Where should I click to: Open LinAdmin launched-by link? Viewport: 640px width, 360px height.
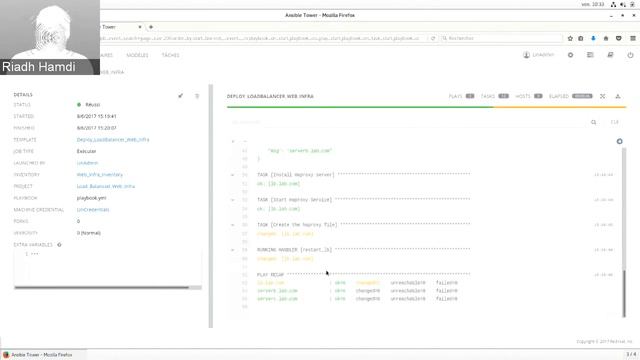87,163
